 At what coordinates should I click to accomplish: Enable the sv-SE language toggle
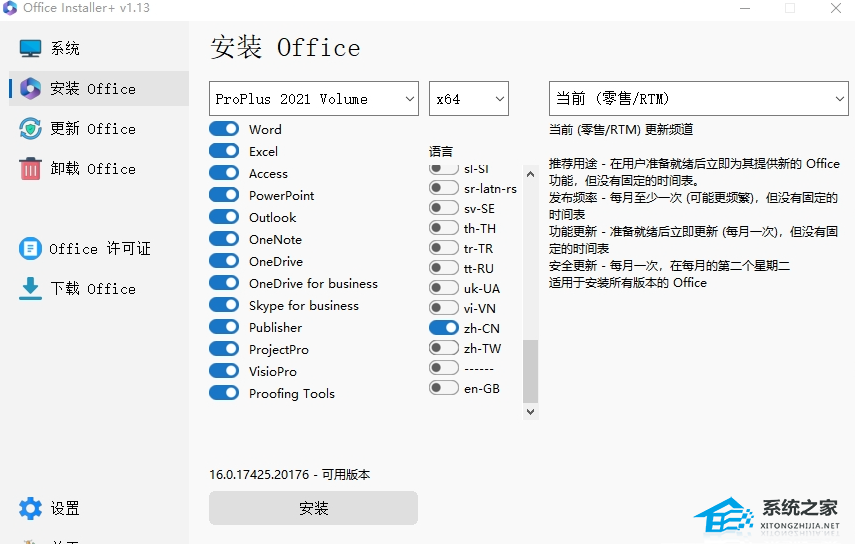tap(443, 208)
